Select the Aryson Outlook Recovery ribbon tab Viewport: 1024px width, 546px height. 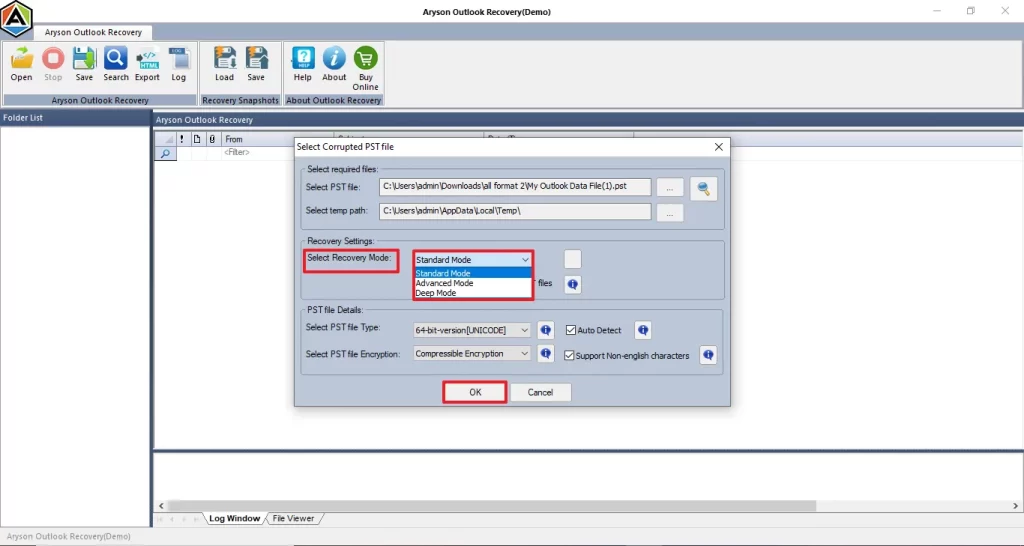pyautogui.click(x=93, y=32)
